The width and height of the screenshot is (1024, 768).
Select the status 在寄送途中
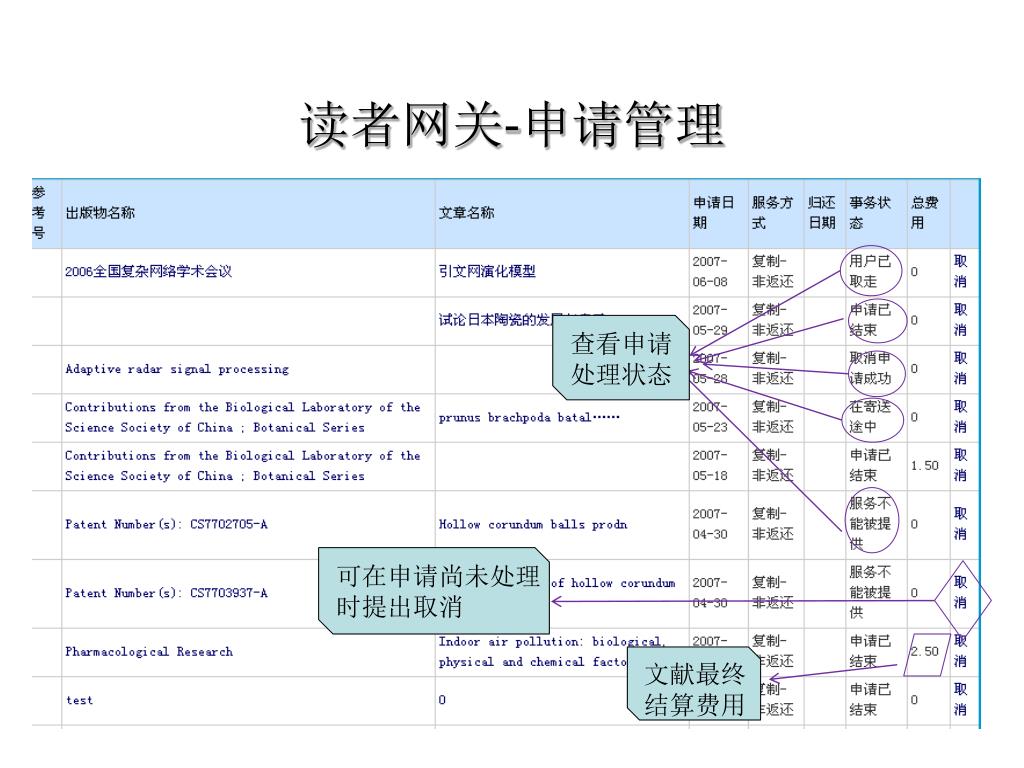coord(870,417)
